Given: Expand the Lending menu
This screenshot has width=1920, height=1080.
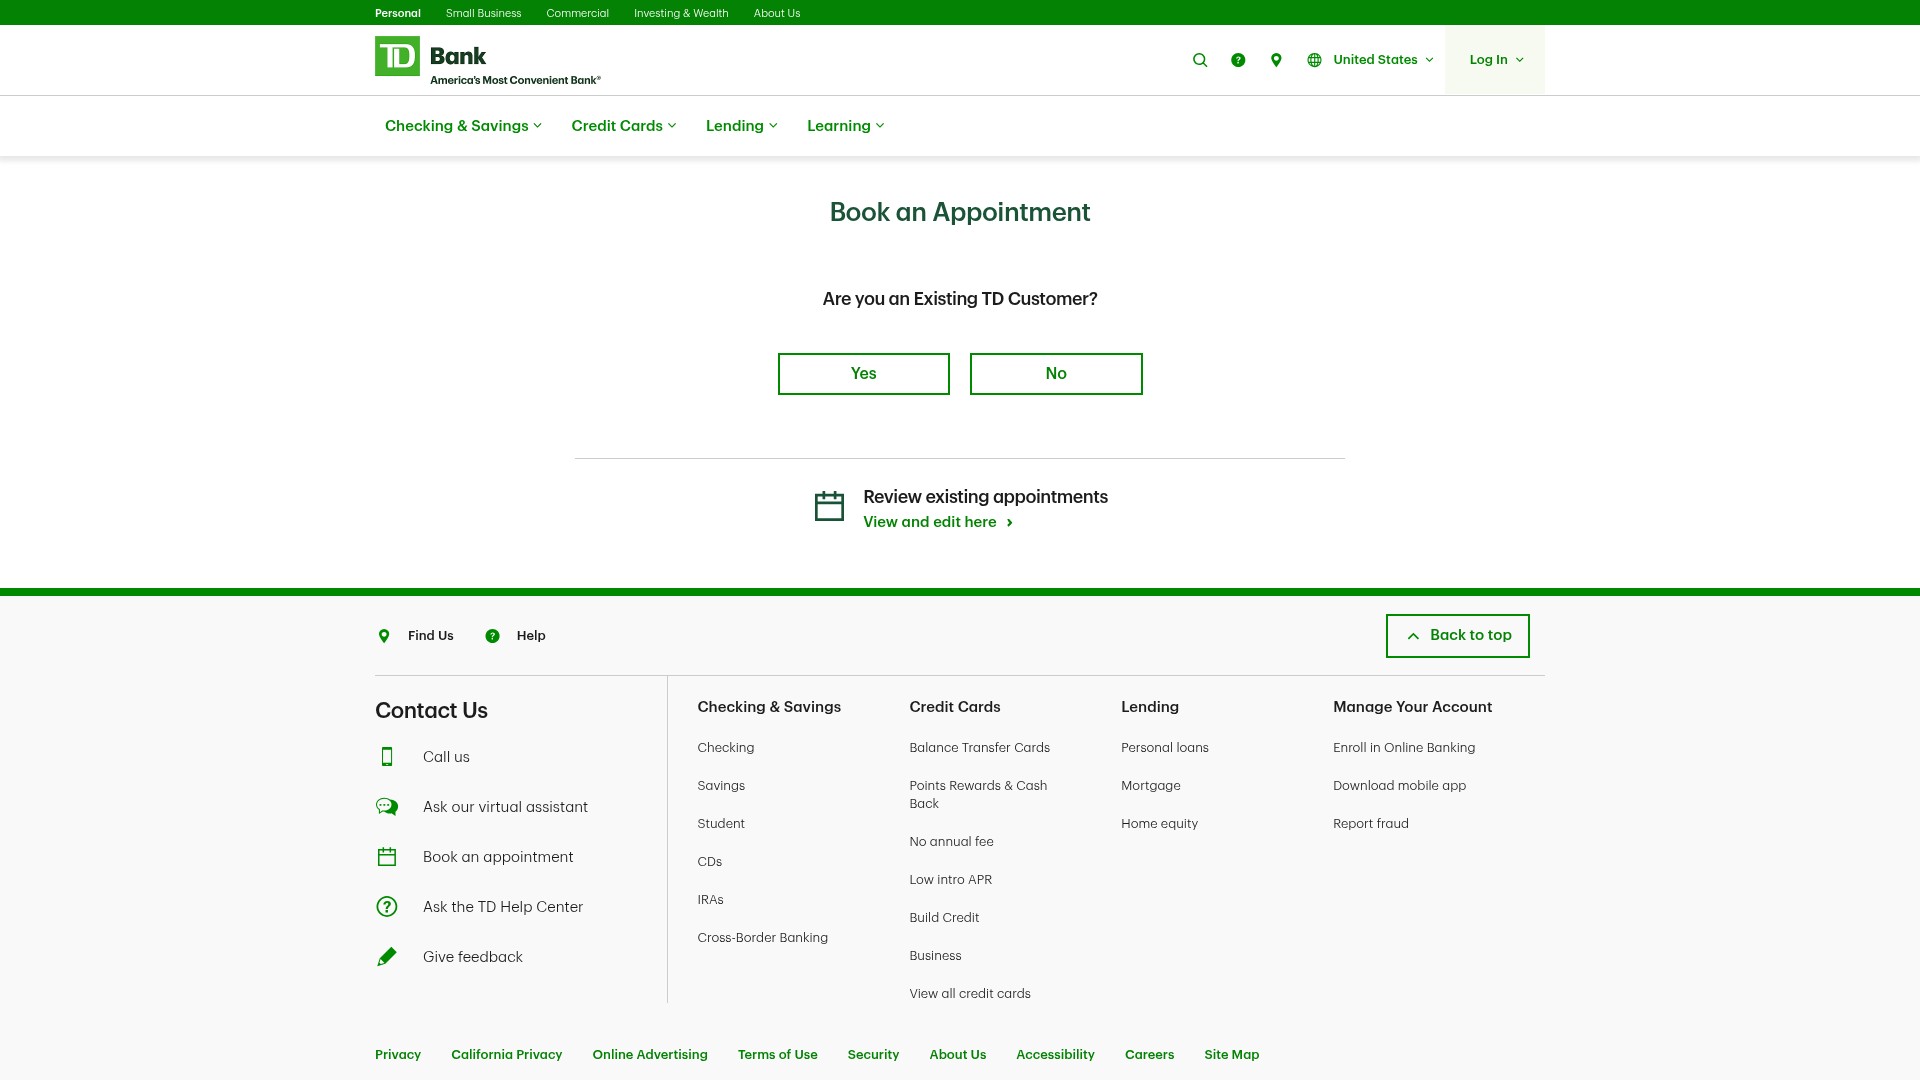Looking at the screenshot, I should point(742,126).
